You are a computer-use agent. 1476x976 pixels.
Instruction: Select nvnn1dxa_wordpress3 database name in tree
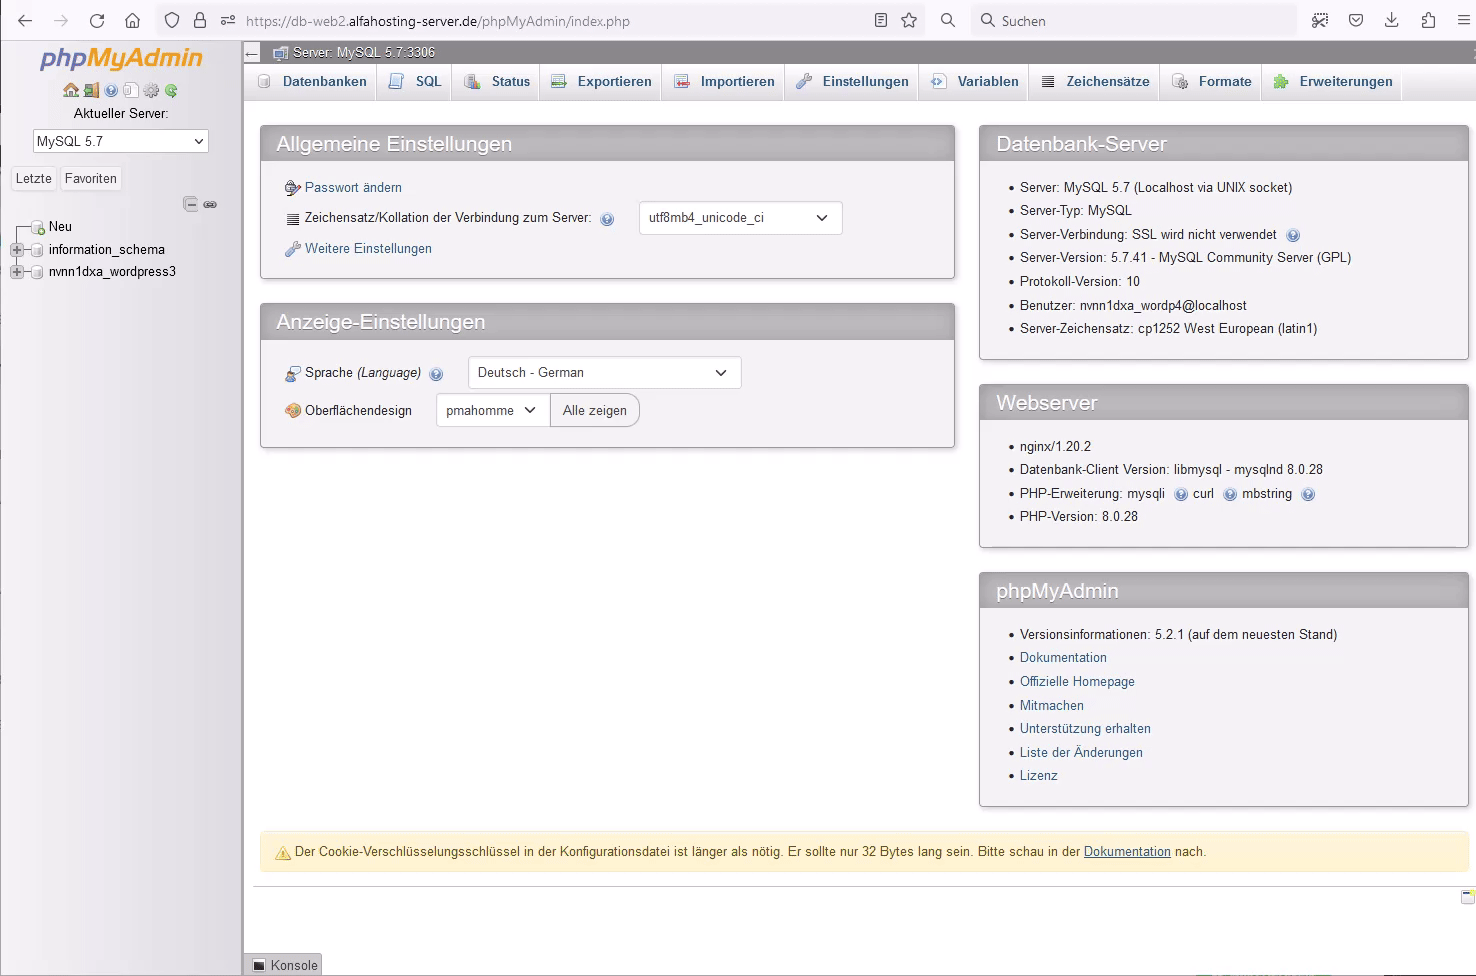[x=112, y=272]
